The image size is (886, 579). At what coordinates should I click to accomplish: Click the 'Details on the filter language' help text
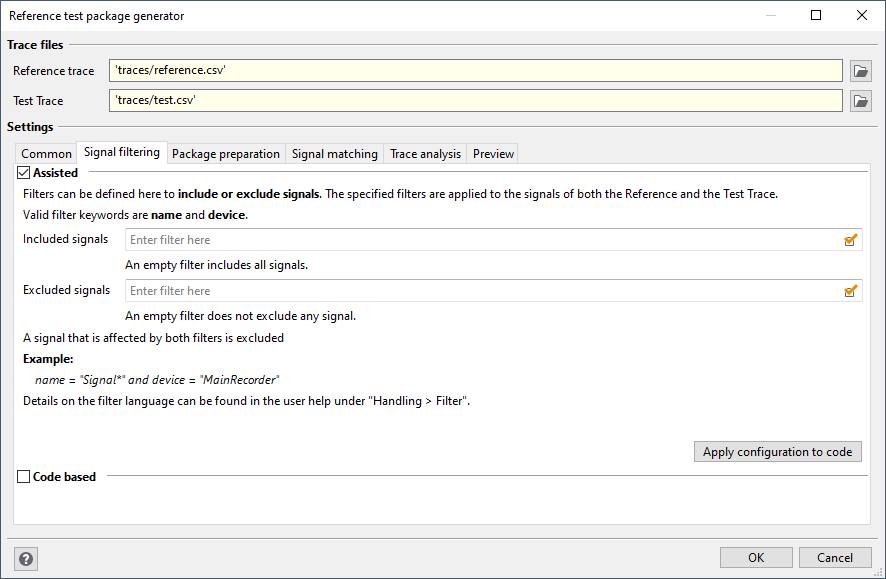pyautogui.click(x=246, y=401)
